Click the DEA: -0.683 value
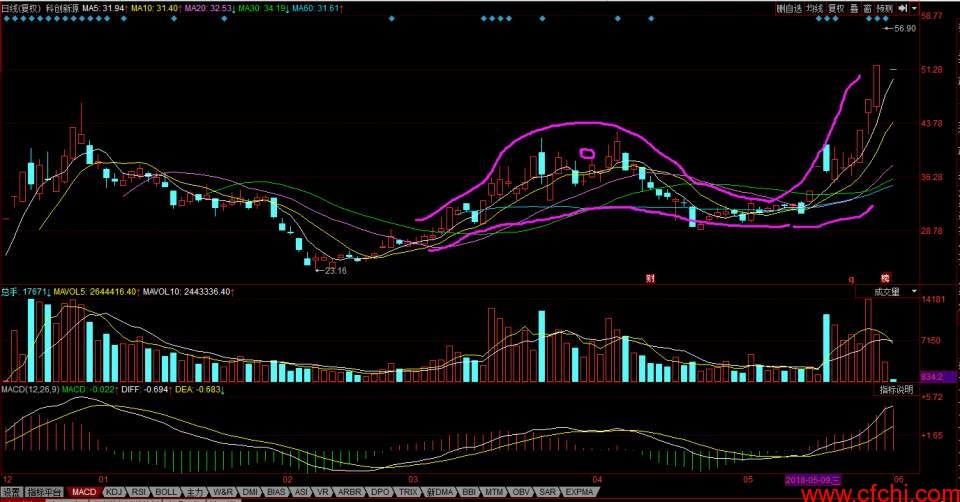The width and height of the screenshot is (960, 502). click(x=200, y=389)
